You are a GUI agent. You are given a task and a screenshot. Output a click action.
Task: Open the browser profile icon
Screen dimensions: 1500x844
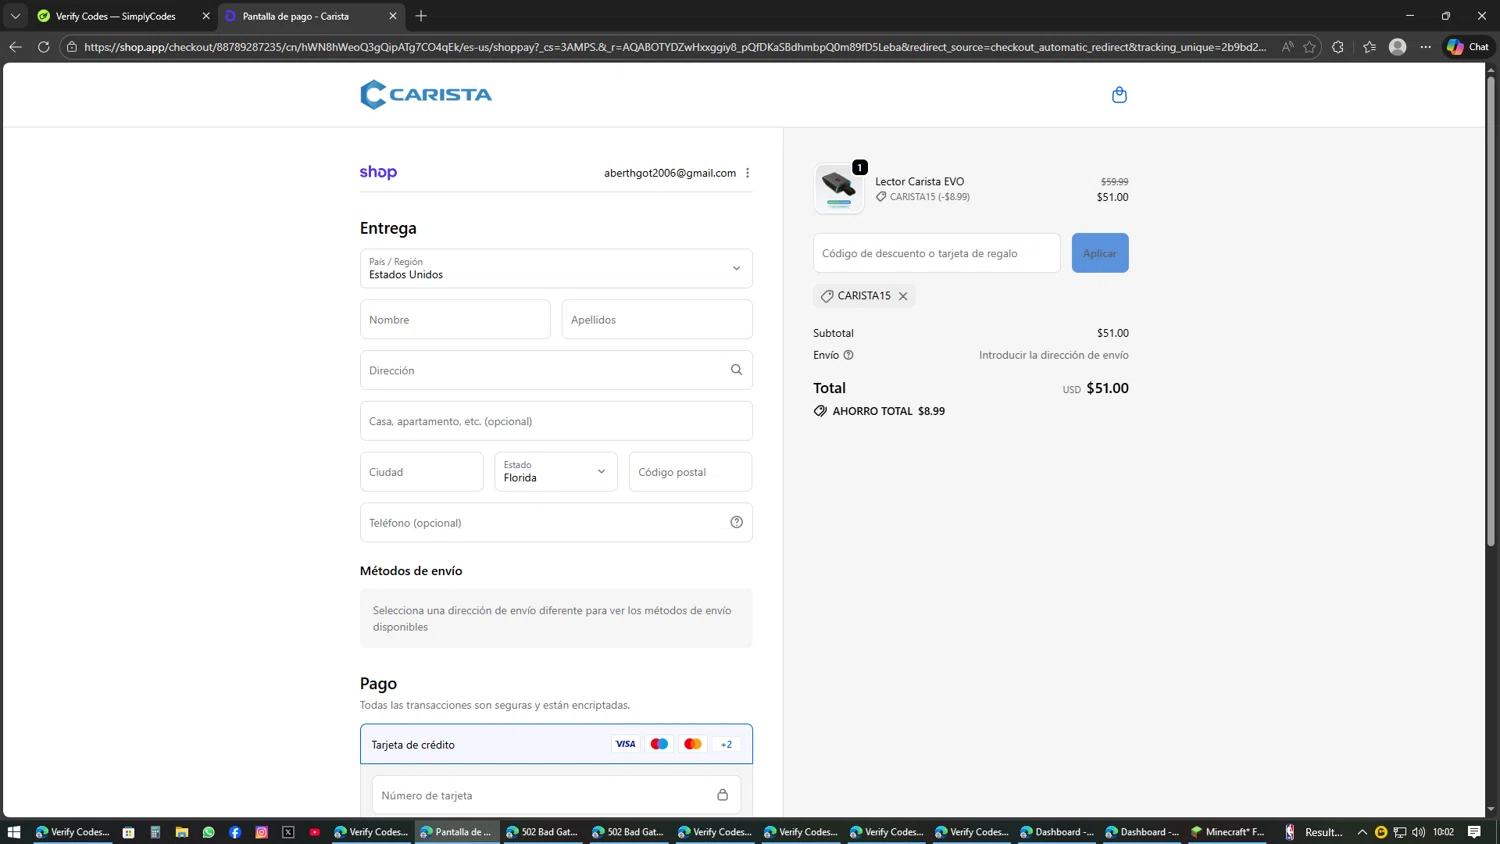[x=1398, y=47]
